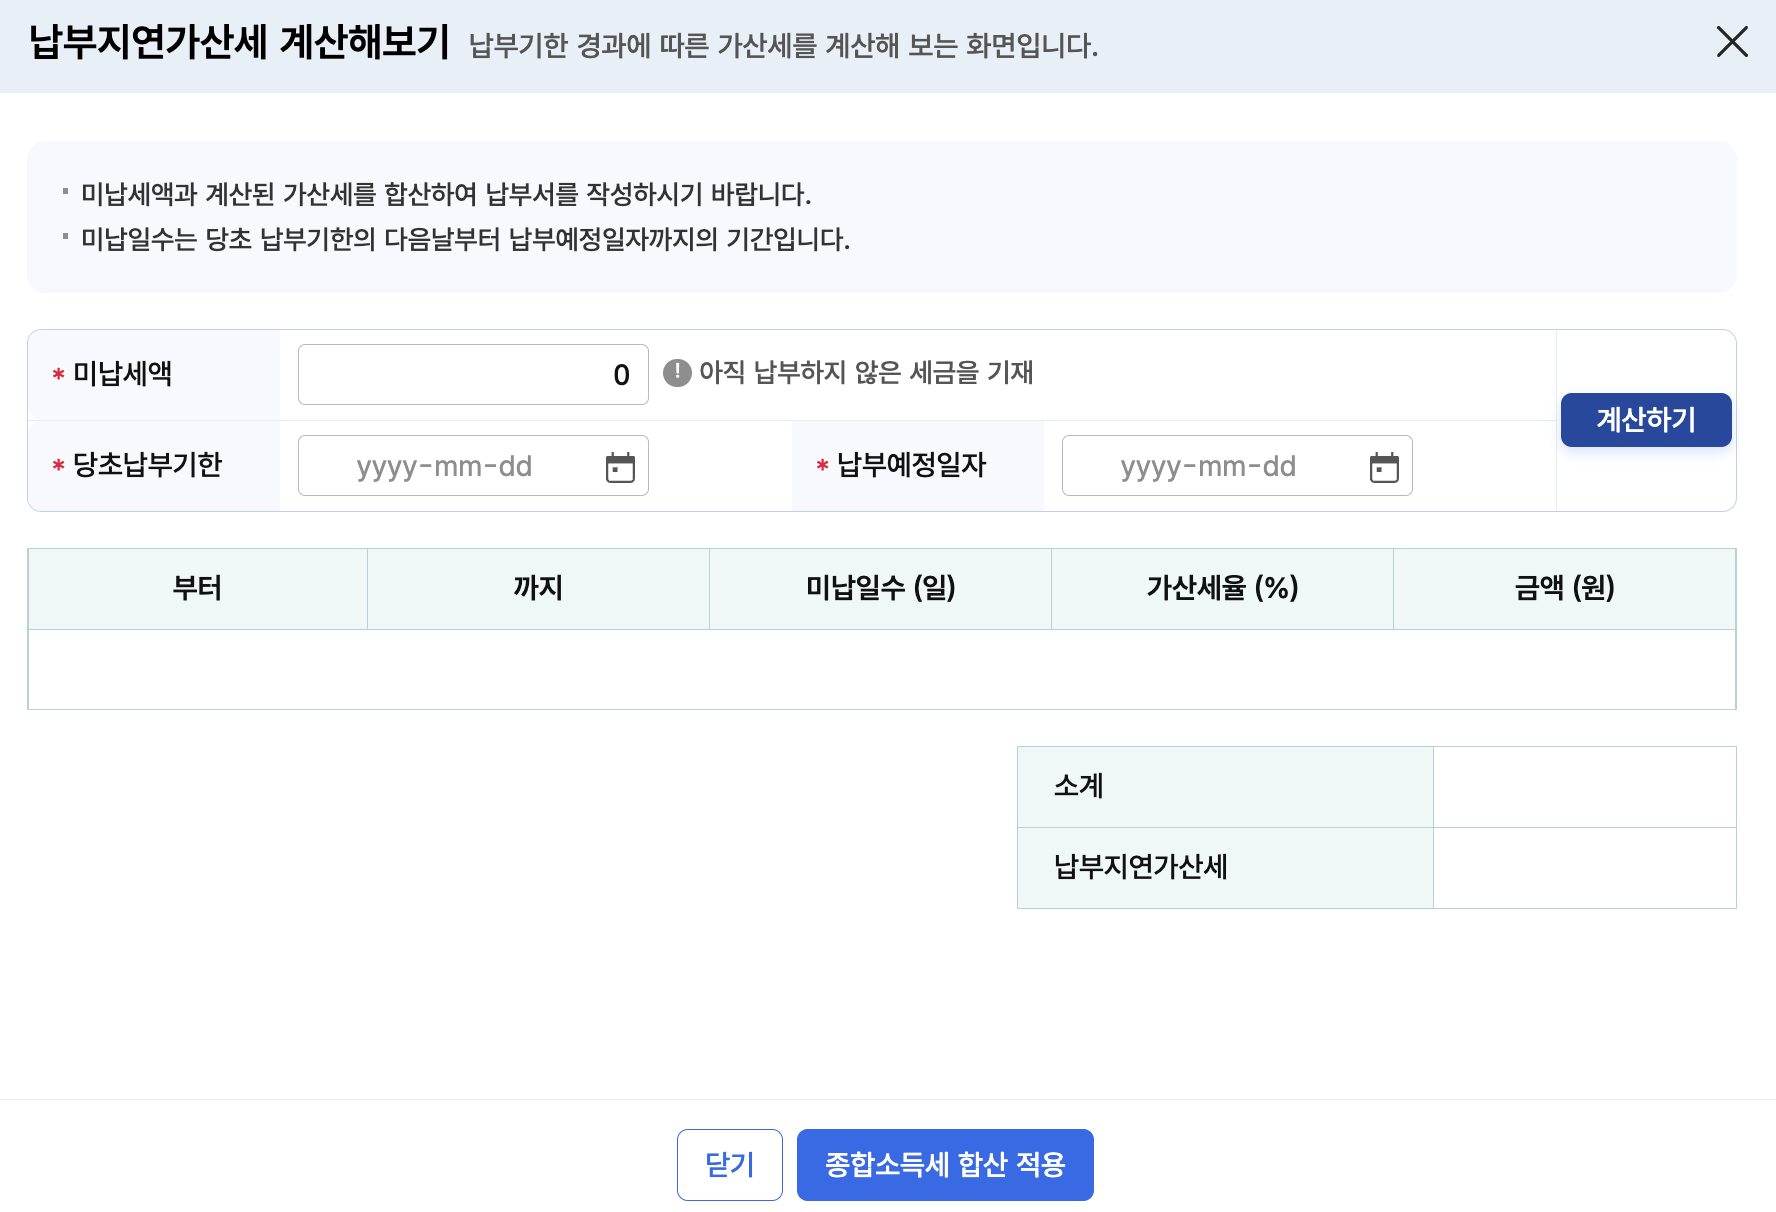Click the 계산하기 button
This screenshot has width=1776, height=1212.
(x=1646, y=420)
